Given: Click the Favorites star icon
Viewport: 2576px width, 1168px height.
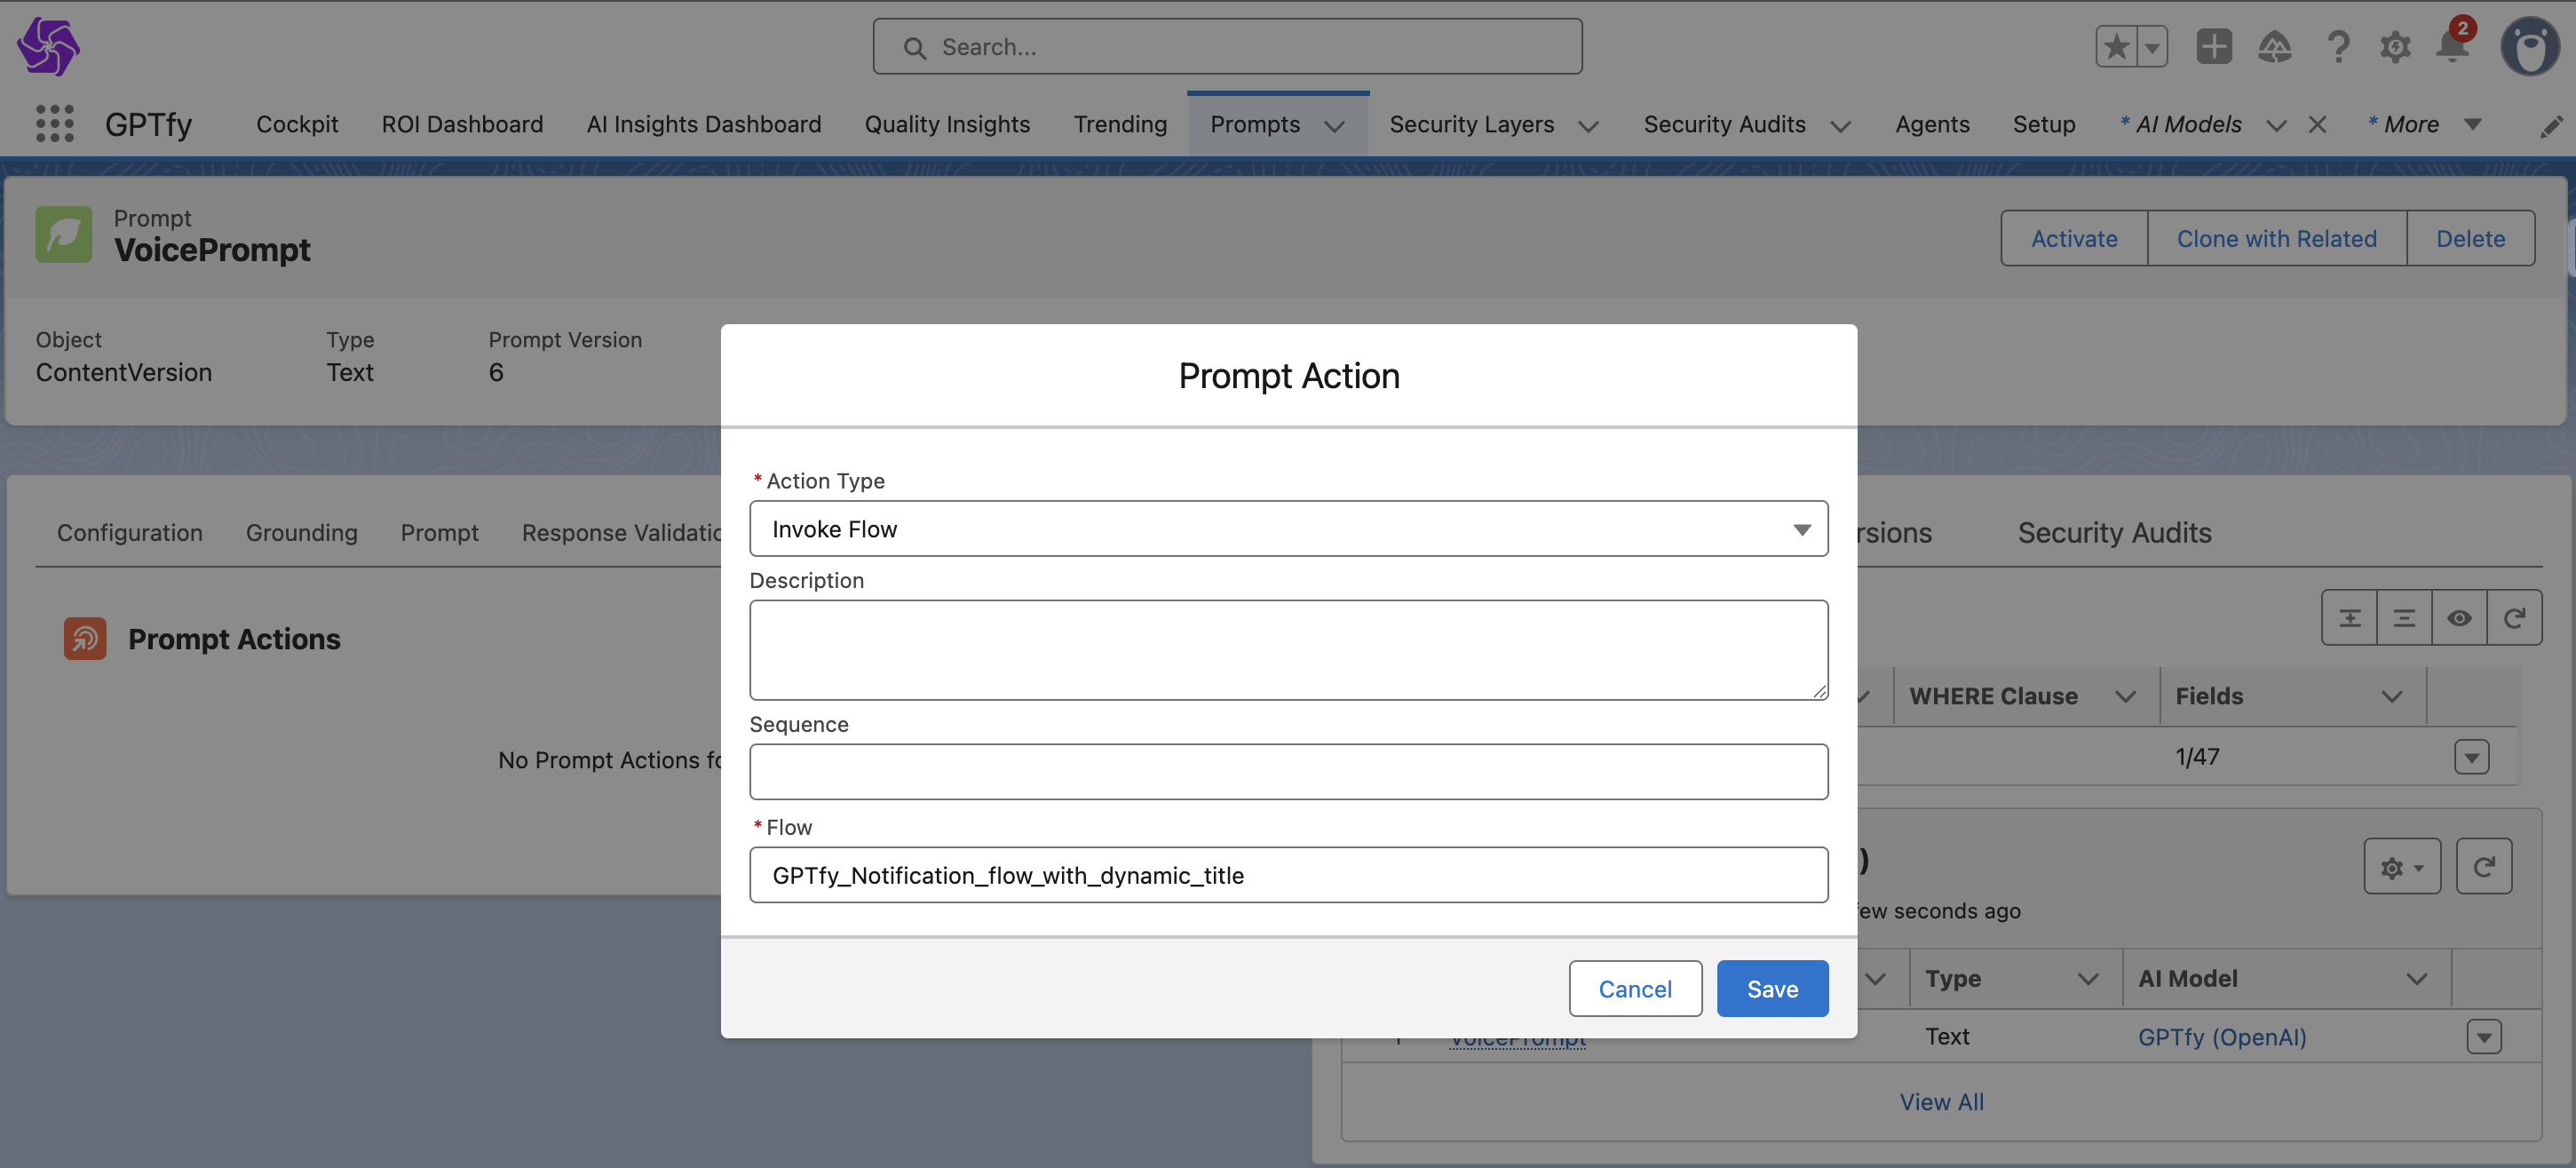Looking at the screenshot, I should (2116, 47).
